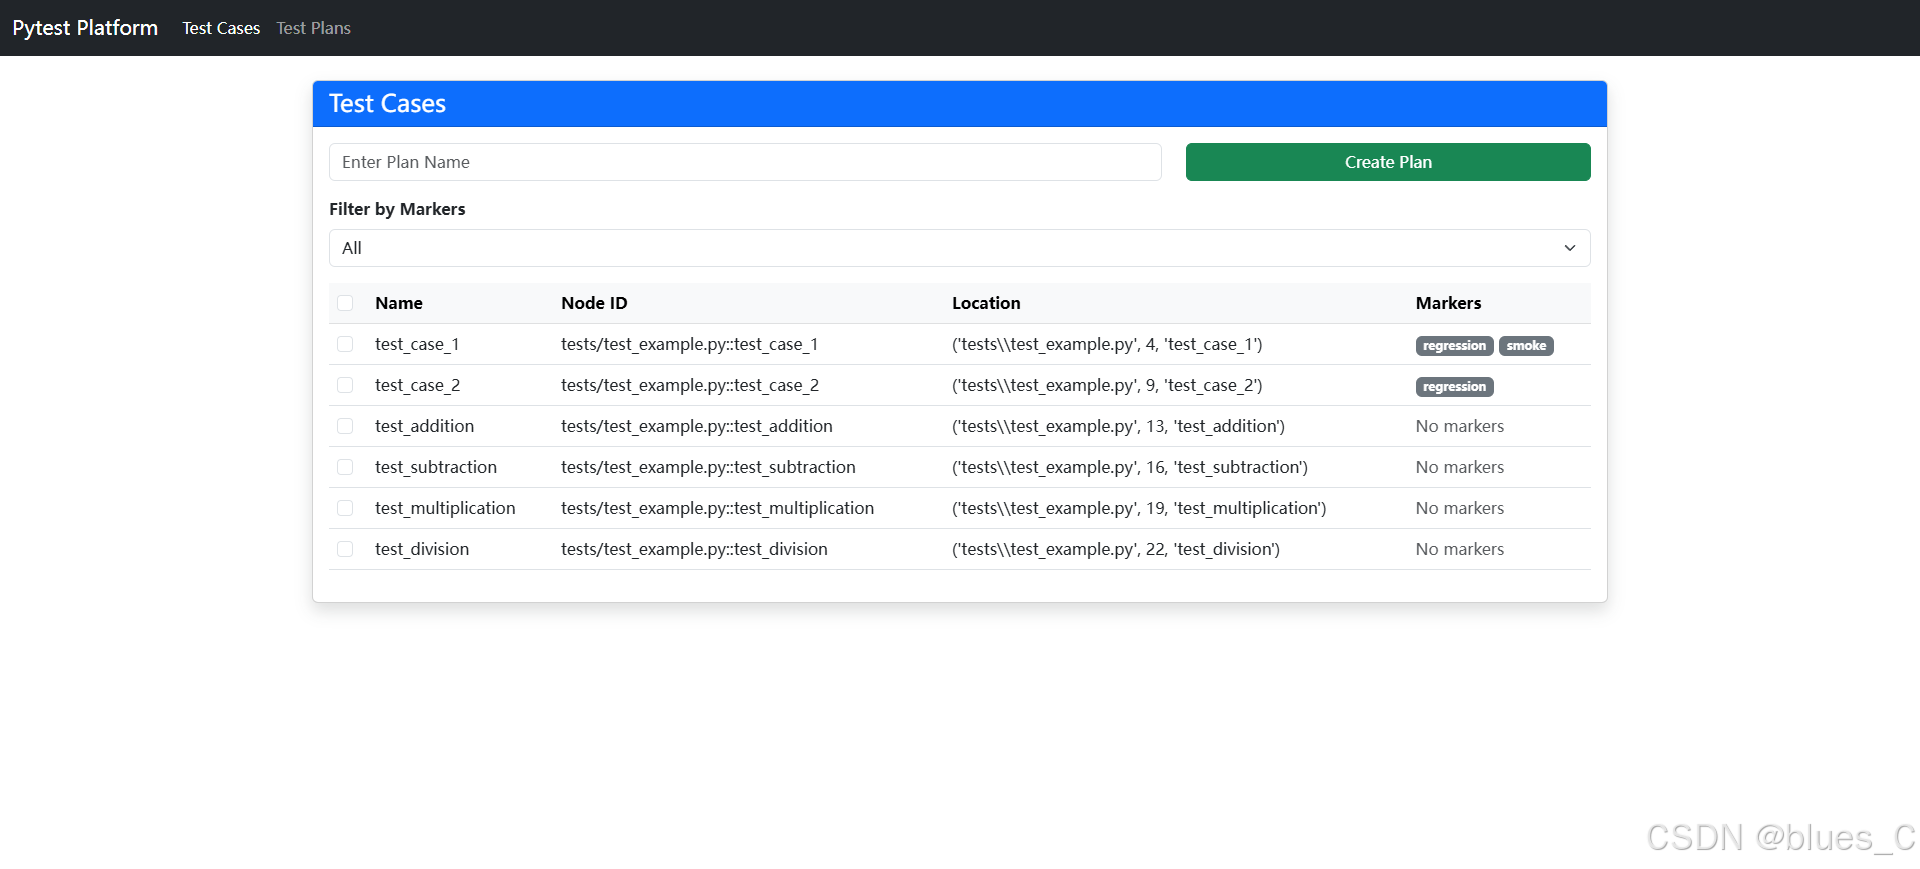Click the name cell test_multiplication
This screenshot has width=1920, height=869.
point(445,508)
